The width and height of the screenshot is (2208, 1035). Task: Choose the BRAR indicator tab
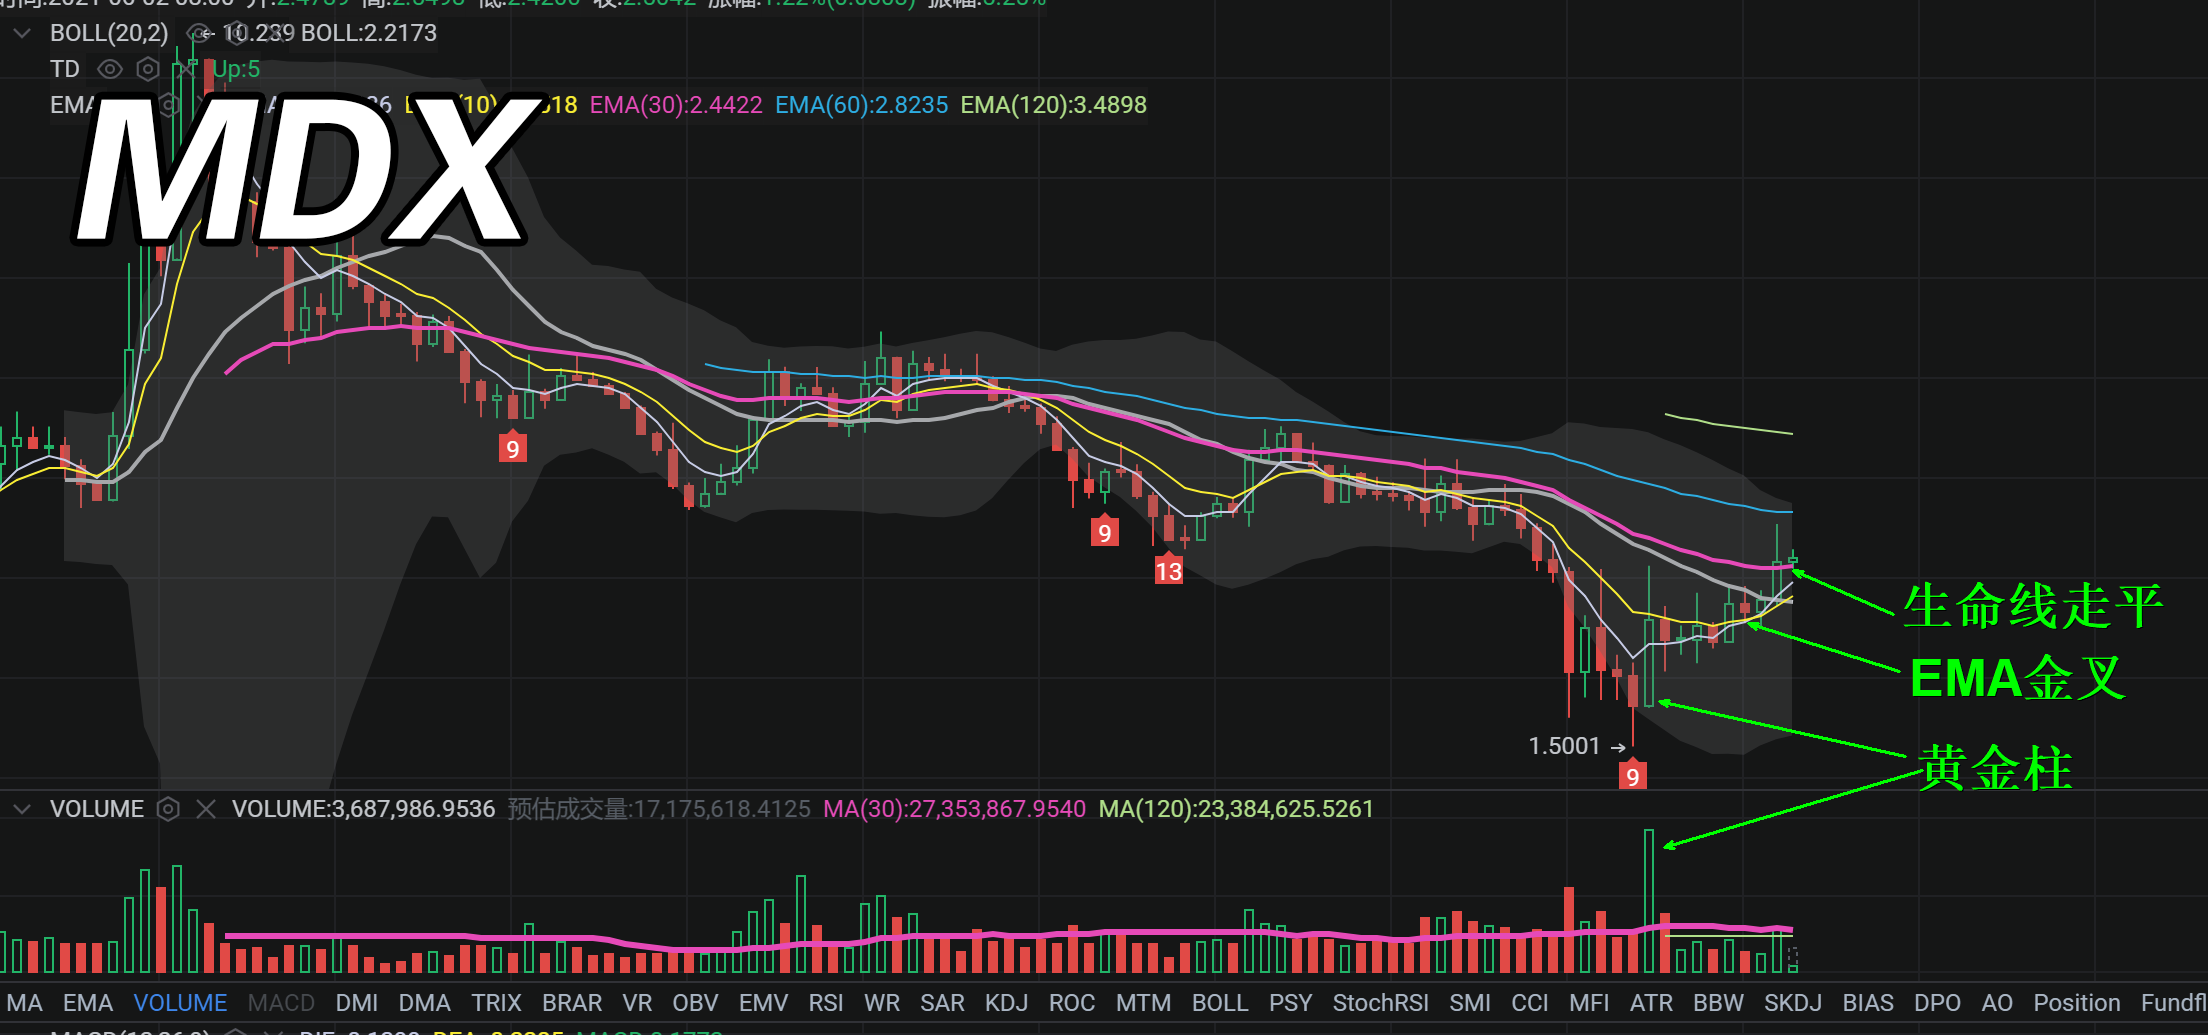point(572,1003)
